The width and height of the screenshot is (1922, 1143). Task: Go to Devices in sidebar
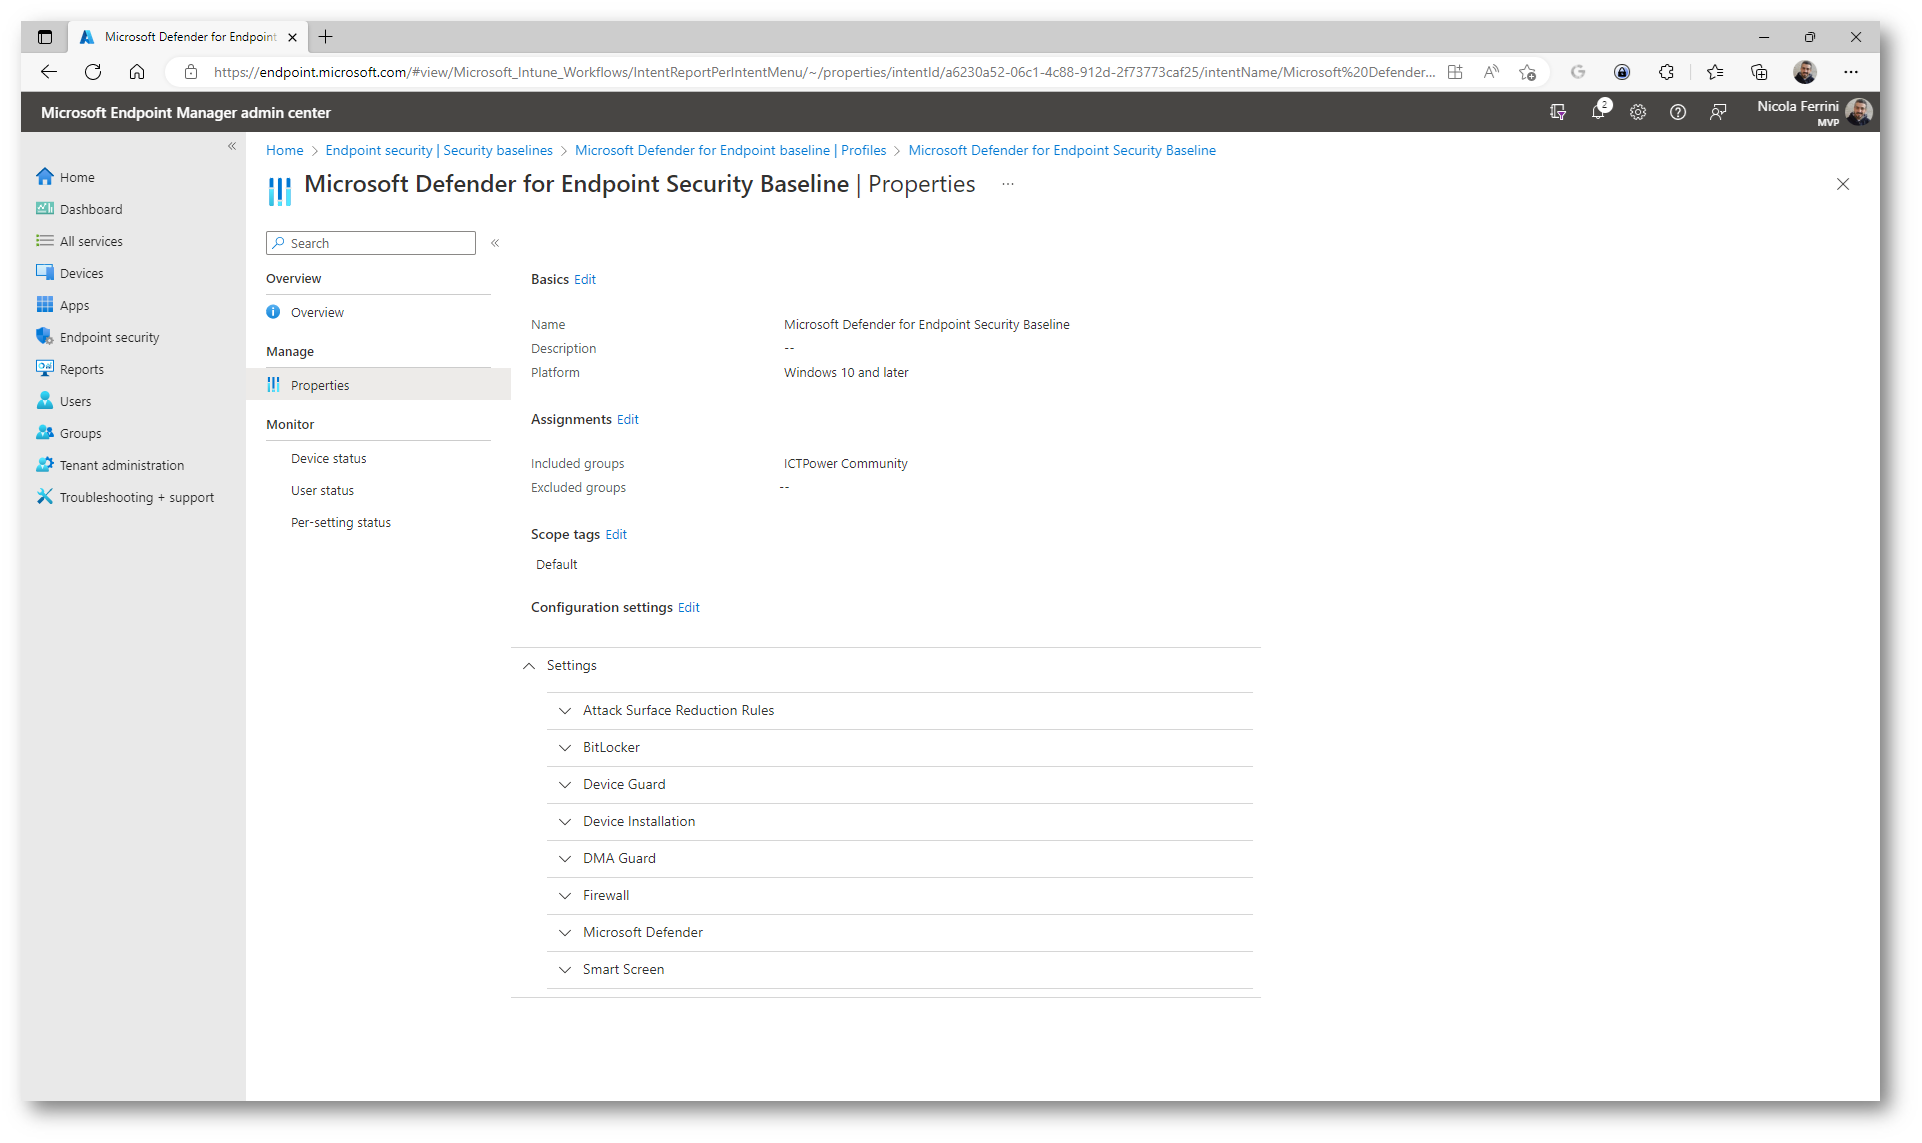(x=81, y=273)
